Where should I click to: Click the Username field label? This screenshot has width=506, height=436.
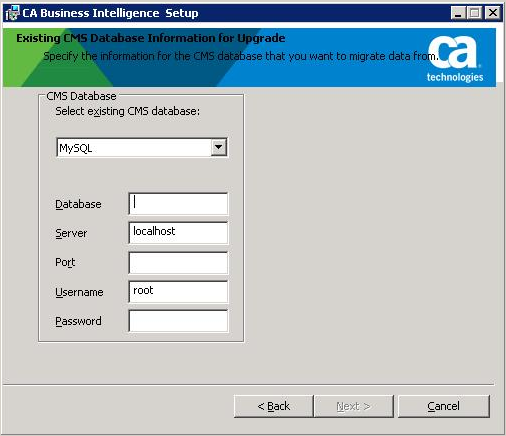[x=79, y=292]
